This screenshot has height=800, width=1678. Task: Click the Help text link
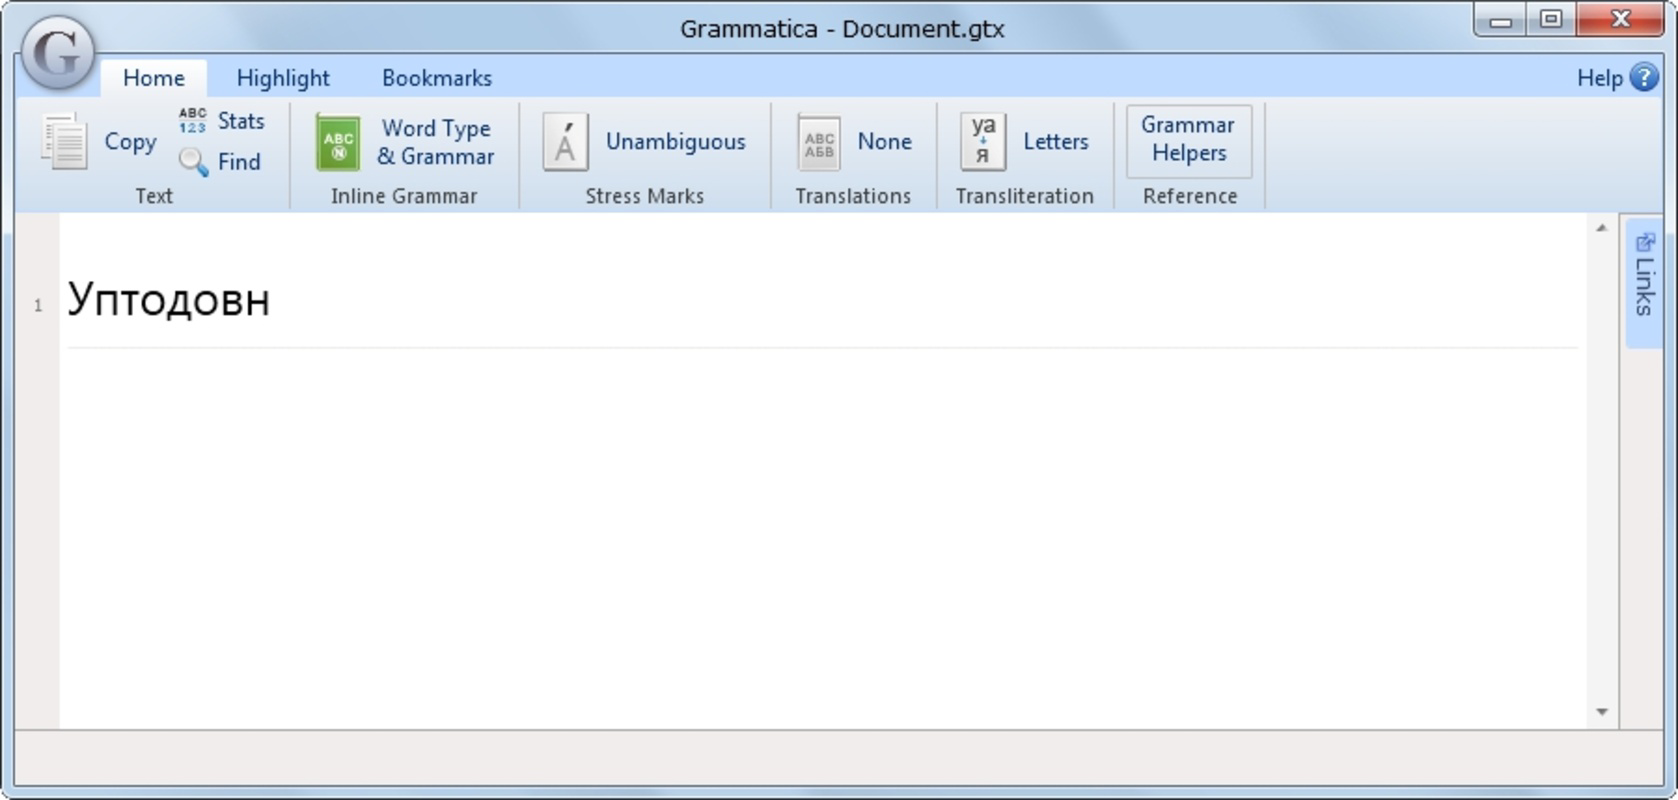point(1599,78)
